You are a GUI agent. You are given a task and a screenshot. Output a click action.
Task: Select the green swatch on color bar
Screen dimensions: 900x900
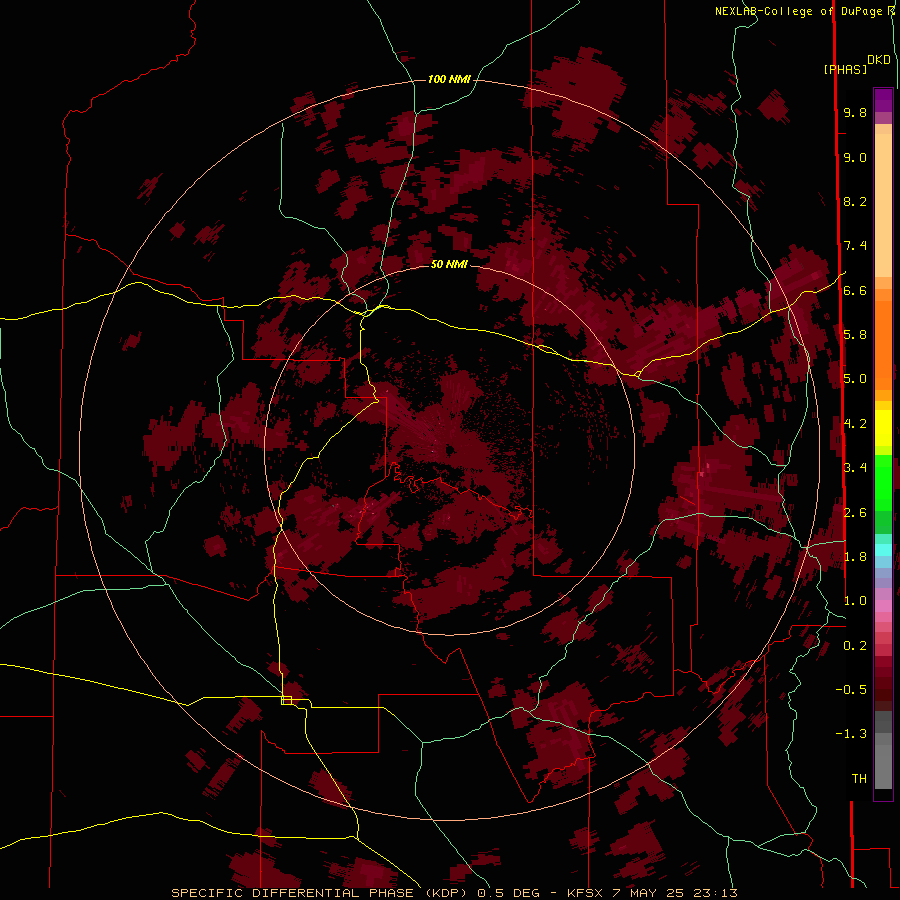883,483
